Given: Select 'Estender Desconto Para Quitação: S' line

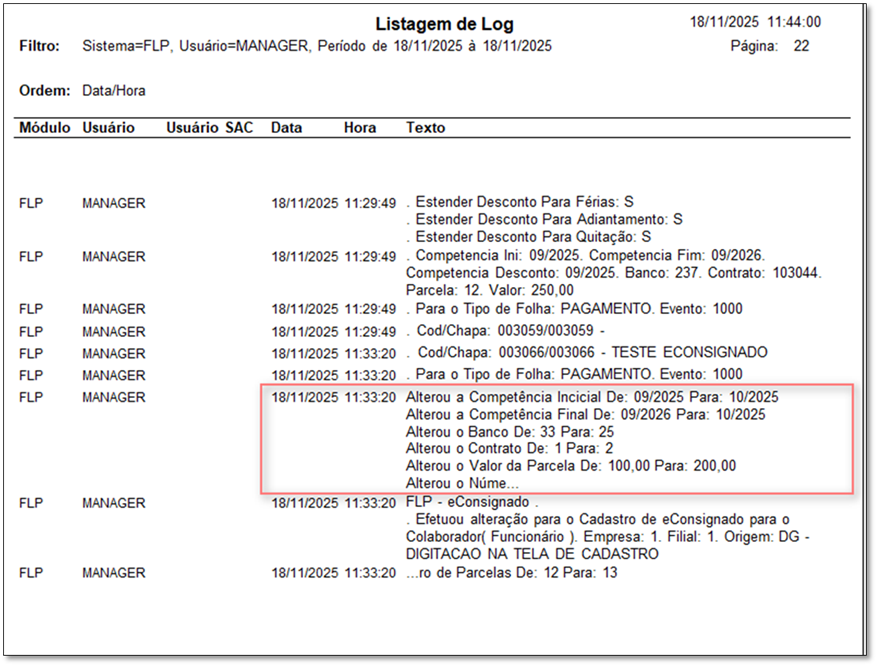Looking at the screenshot, I should click(x=529, y=237).
